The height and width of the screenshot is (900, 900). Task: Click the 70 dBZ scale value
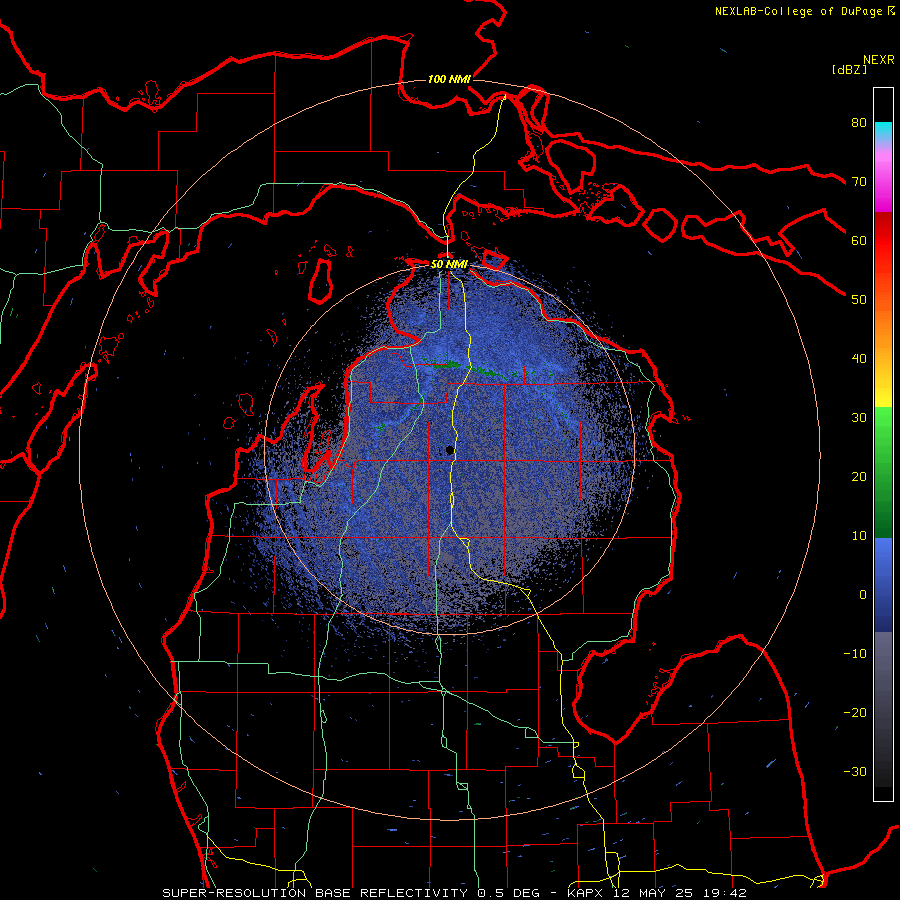click(859, 182)
